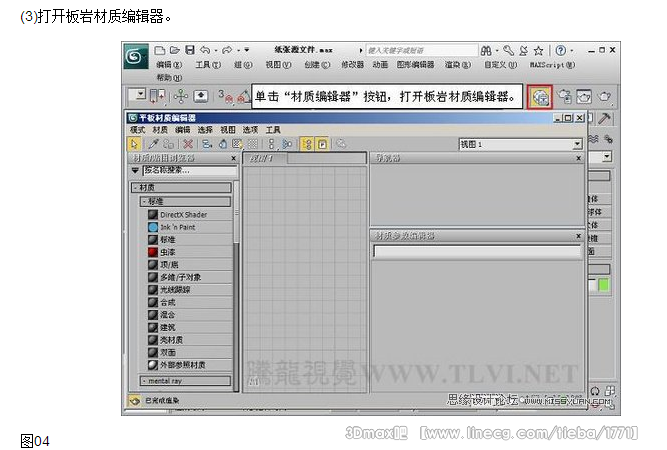The height and width of the screenshot is (450, 667).
Task: Pick material from object with eyedropper
Action: [x=153, y=144]
